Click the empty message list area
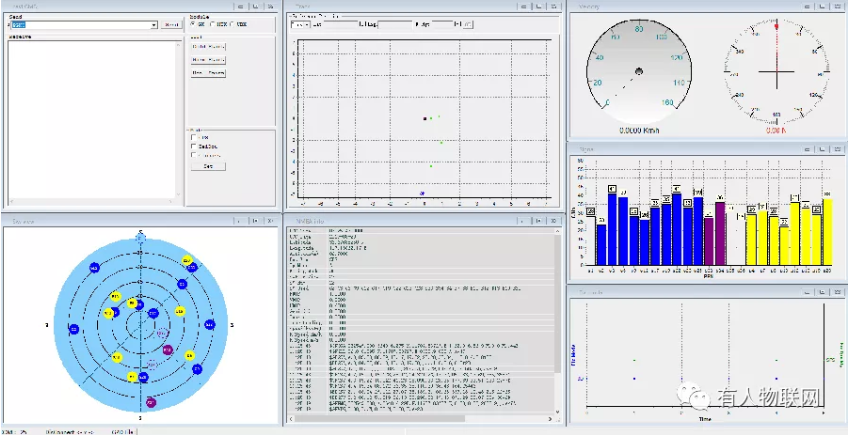 click(x=91, y=119)
